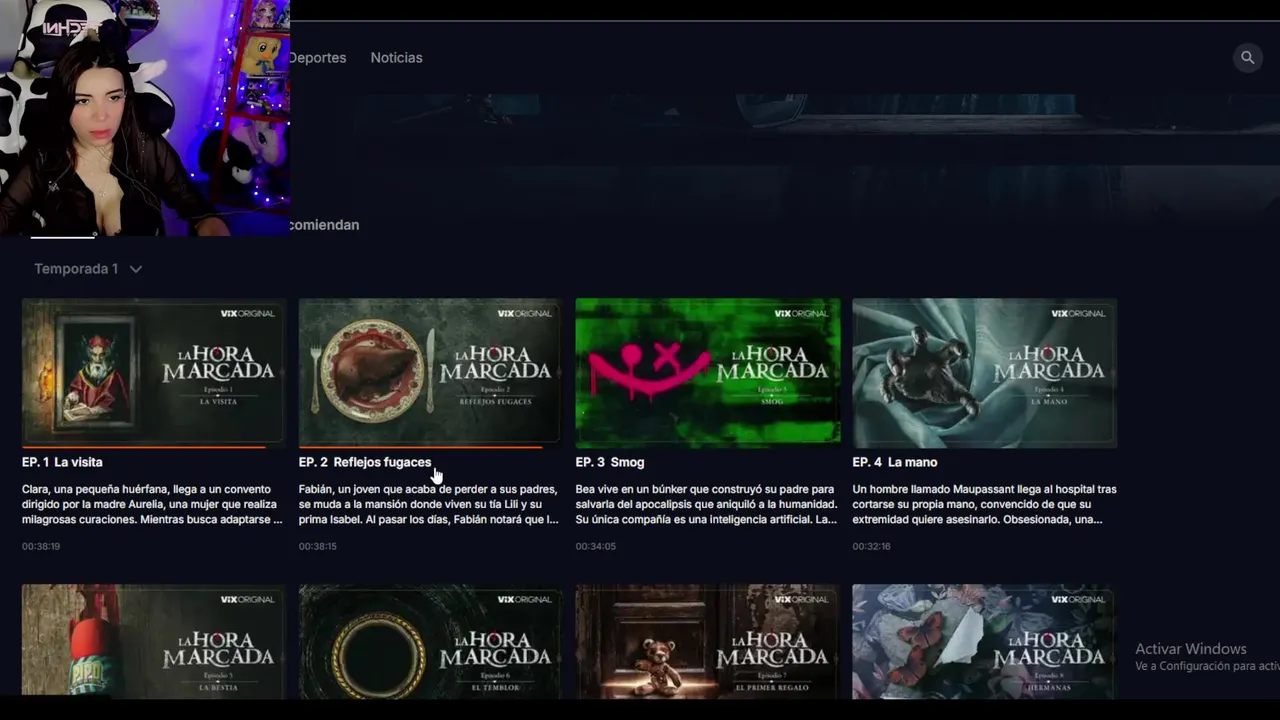Click the title EP. 2 Reflejos fugaces
Screen dimensions: 1280x720
click(365, 462)
